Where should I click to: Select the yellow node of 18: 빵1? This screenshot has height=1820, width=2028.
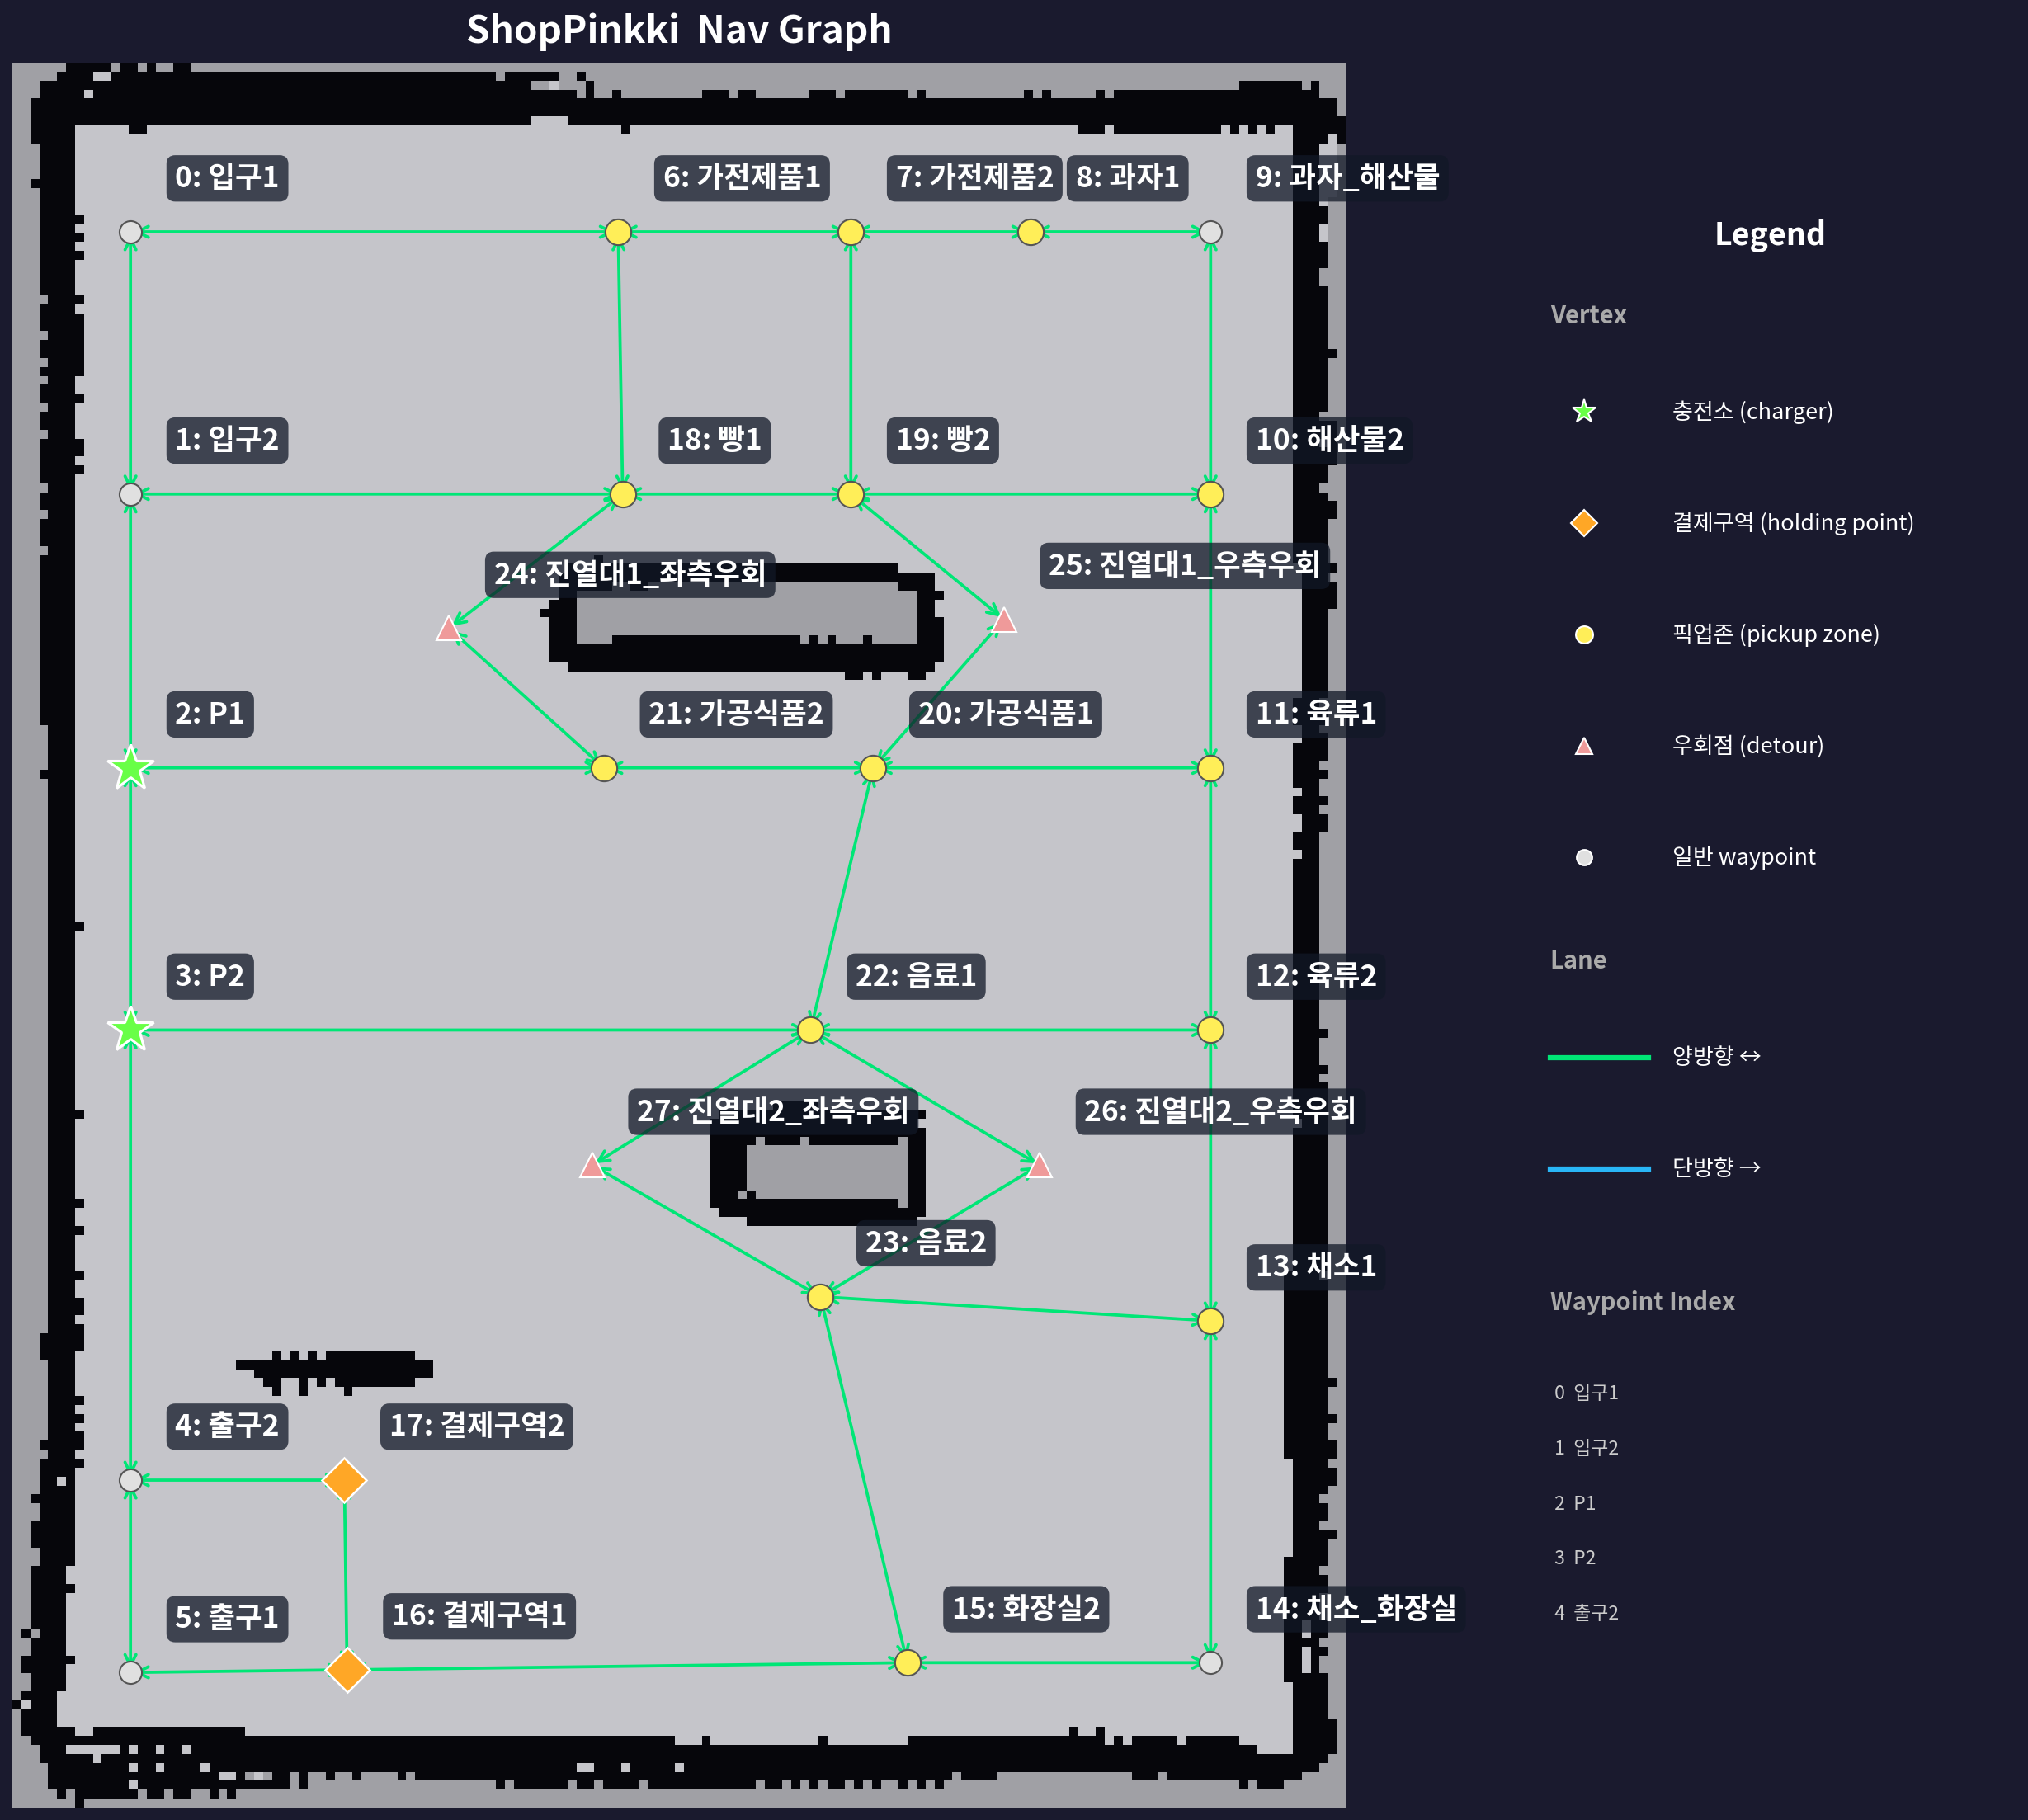point(623,494)
